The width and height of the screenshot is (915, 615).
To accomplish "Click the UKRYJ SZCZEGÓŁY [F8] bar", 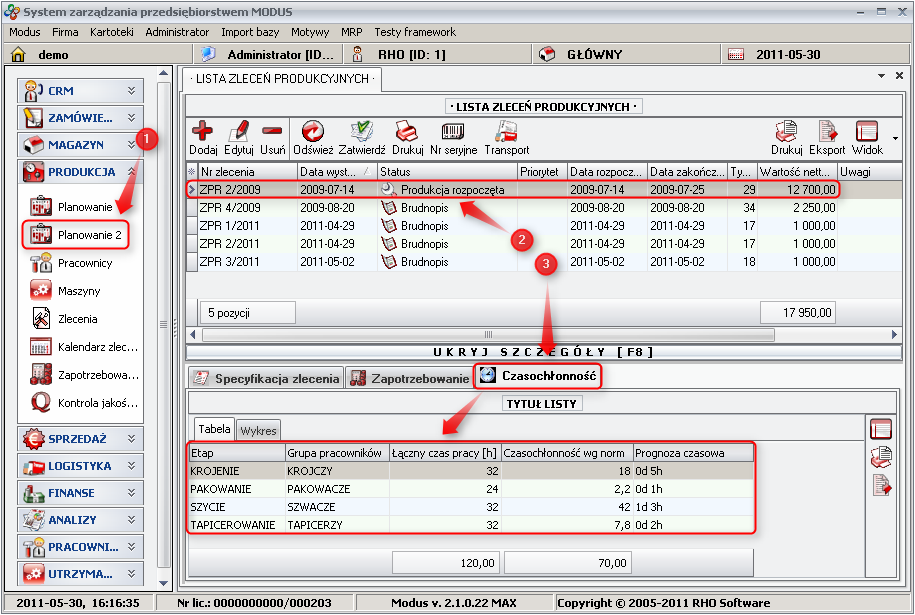I will 546,352.
